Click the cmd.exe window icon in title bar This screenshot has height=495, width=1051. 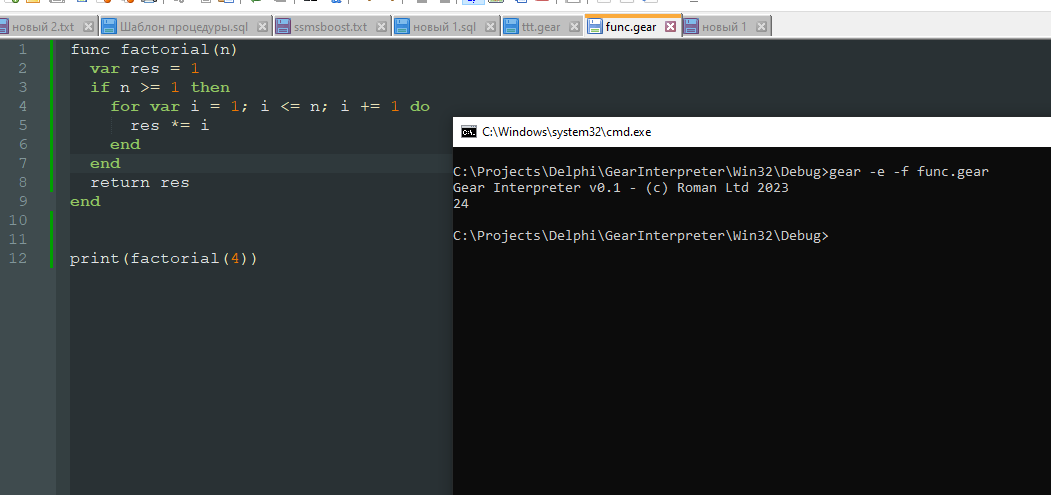click(x=468, y=131)
